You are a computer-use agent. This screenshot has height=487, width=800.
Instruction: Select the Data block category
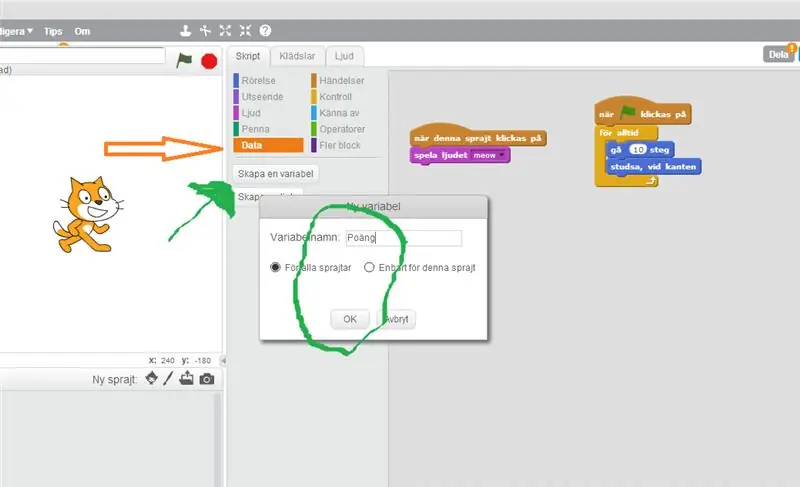tap(268, 145)
